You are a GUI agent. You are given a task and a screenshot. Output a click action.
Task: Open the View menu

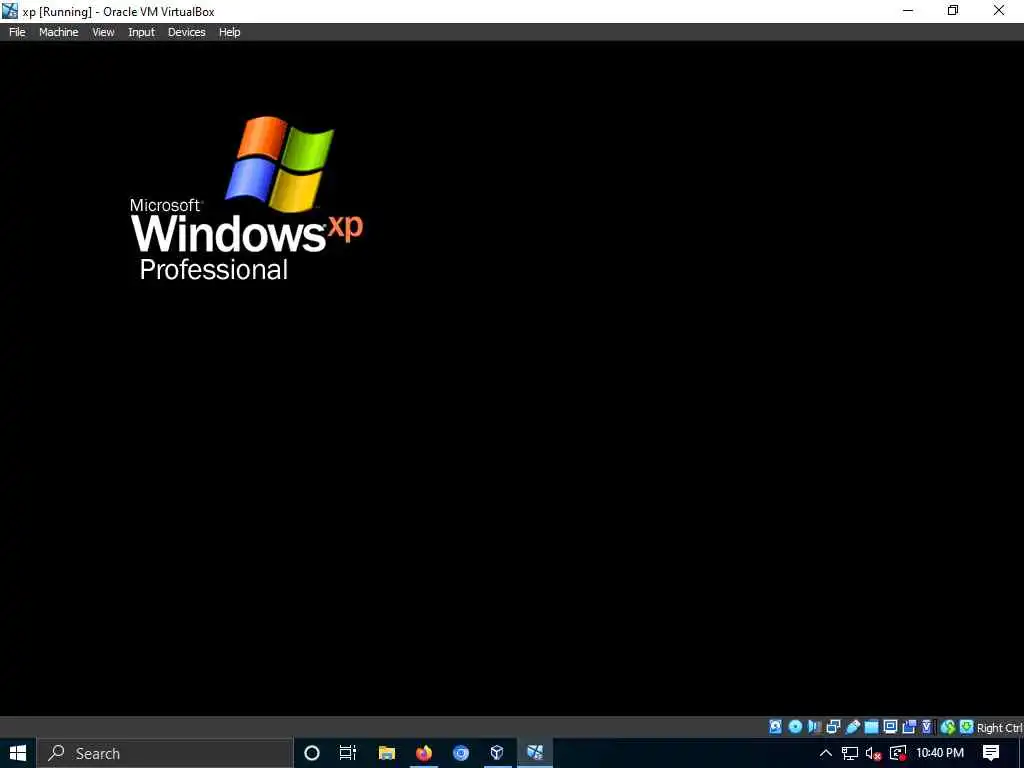click(103, 32)
